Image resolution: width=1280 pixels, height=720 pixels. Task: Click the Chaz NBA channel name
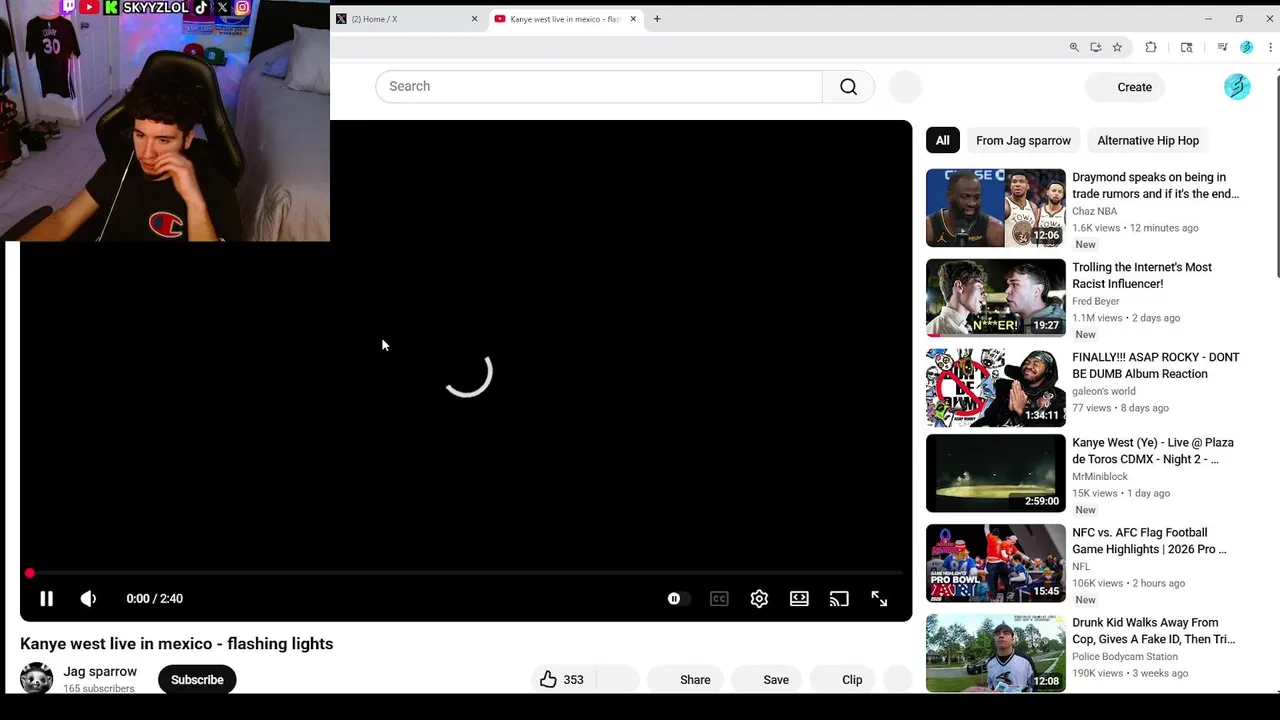click(1094, 211)
